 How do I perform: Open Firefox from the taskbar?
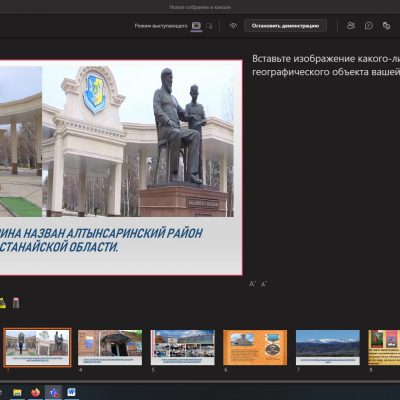pyautogui.click(x=35, y=392)
